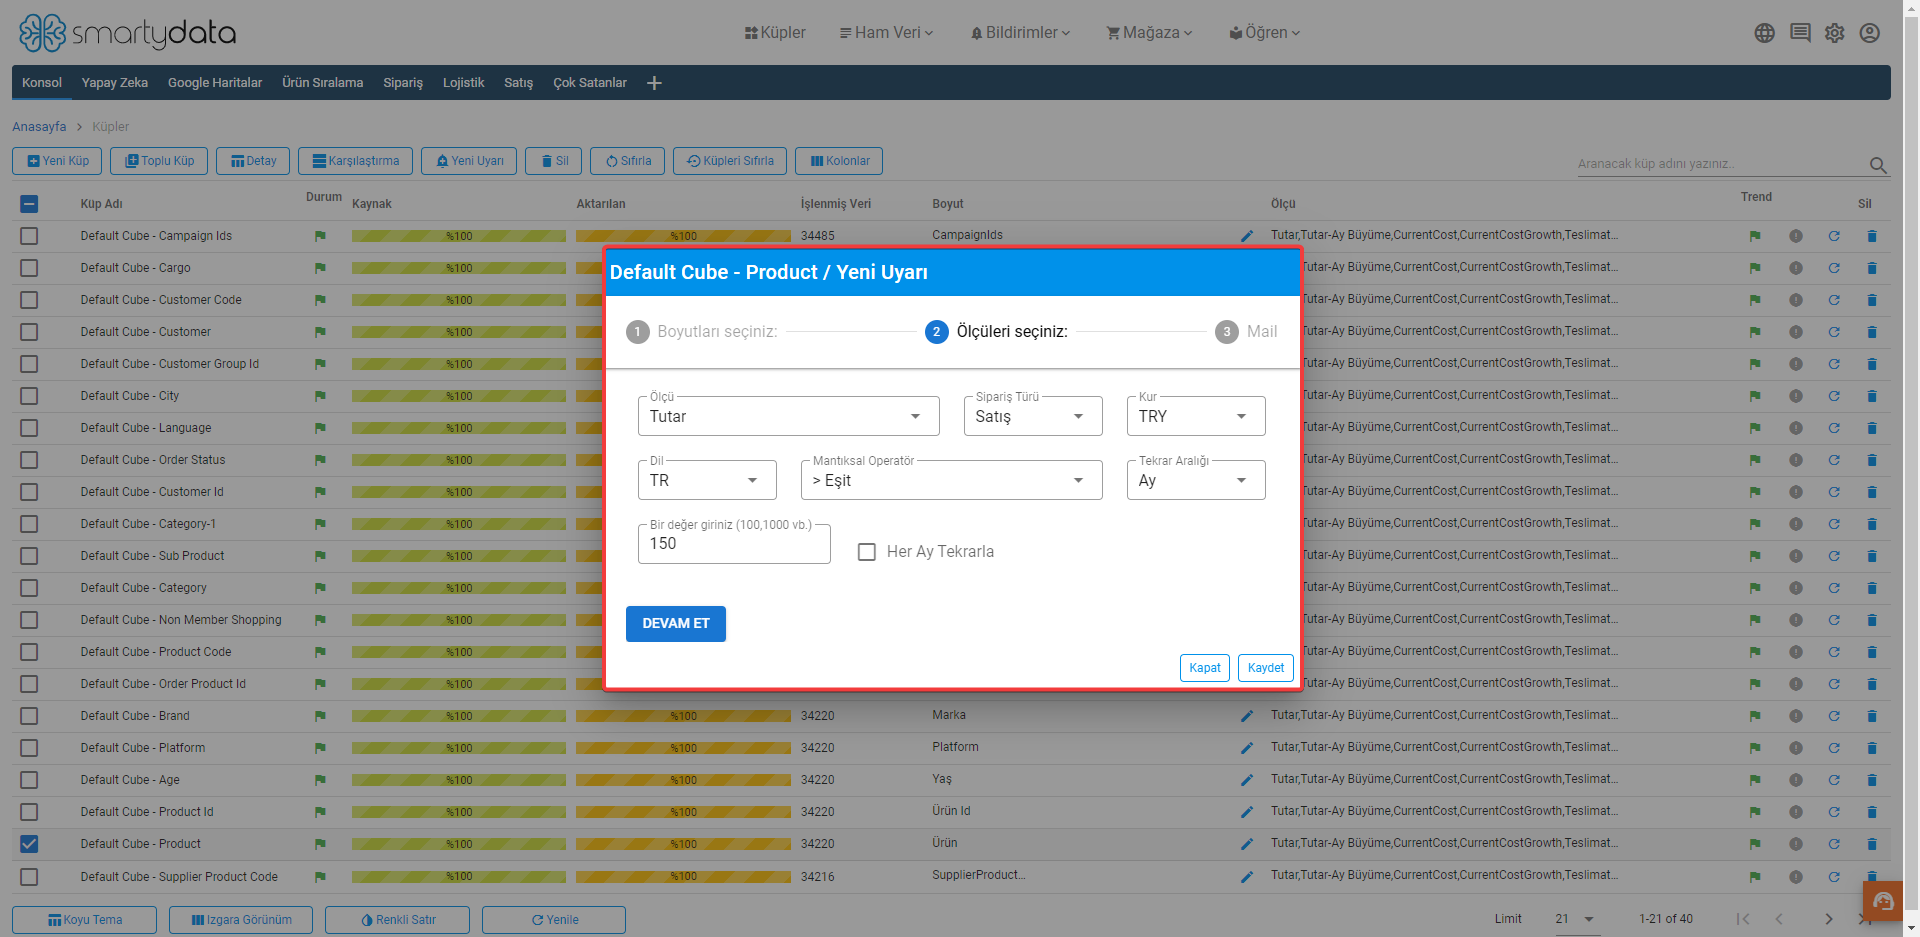The image size is (1920, 937).
Task: Add a new tab with plus icon
Action: 654,83
